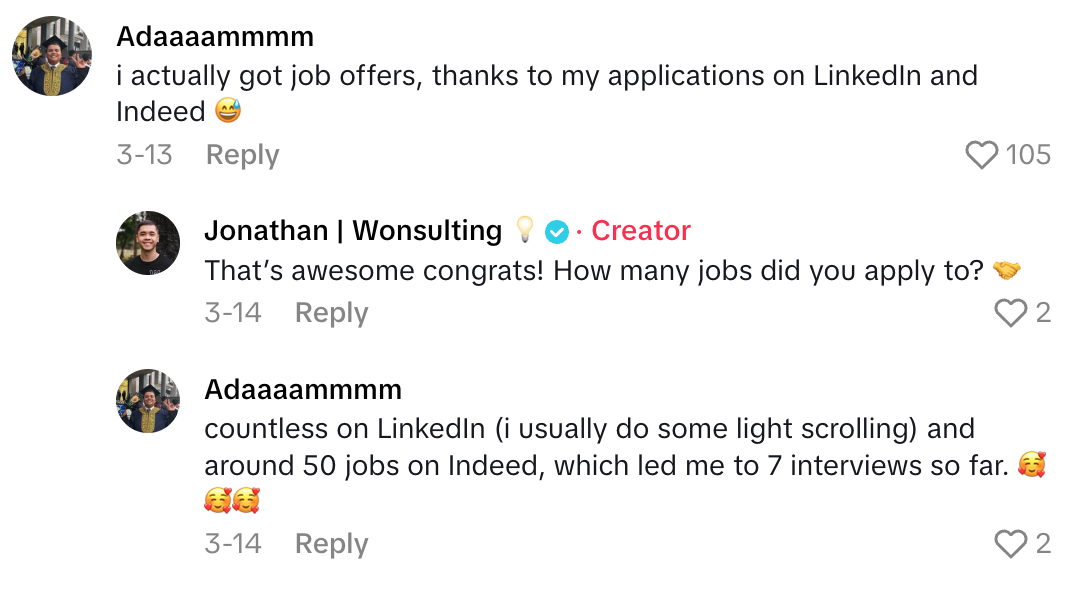
Task: Click the red Creator label
Action: click(641, 231)
